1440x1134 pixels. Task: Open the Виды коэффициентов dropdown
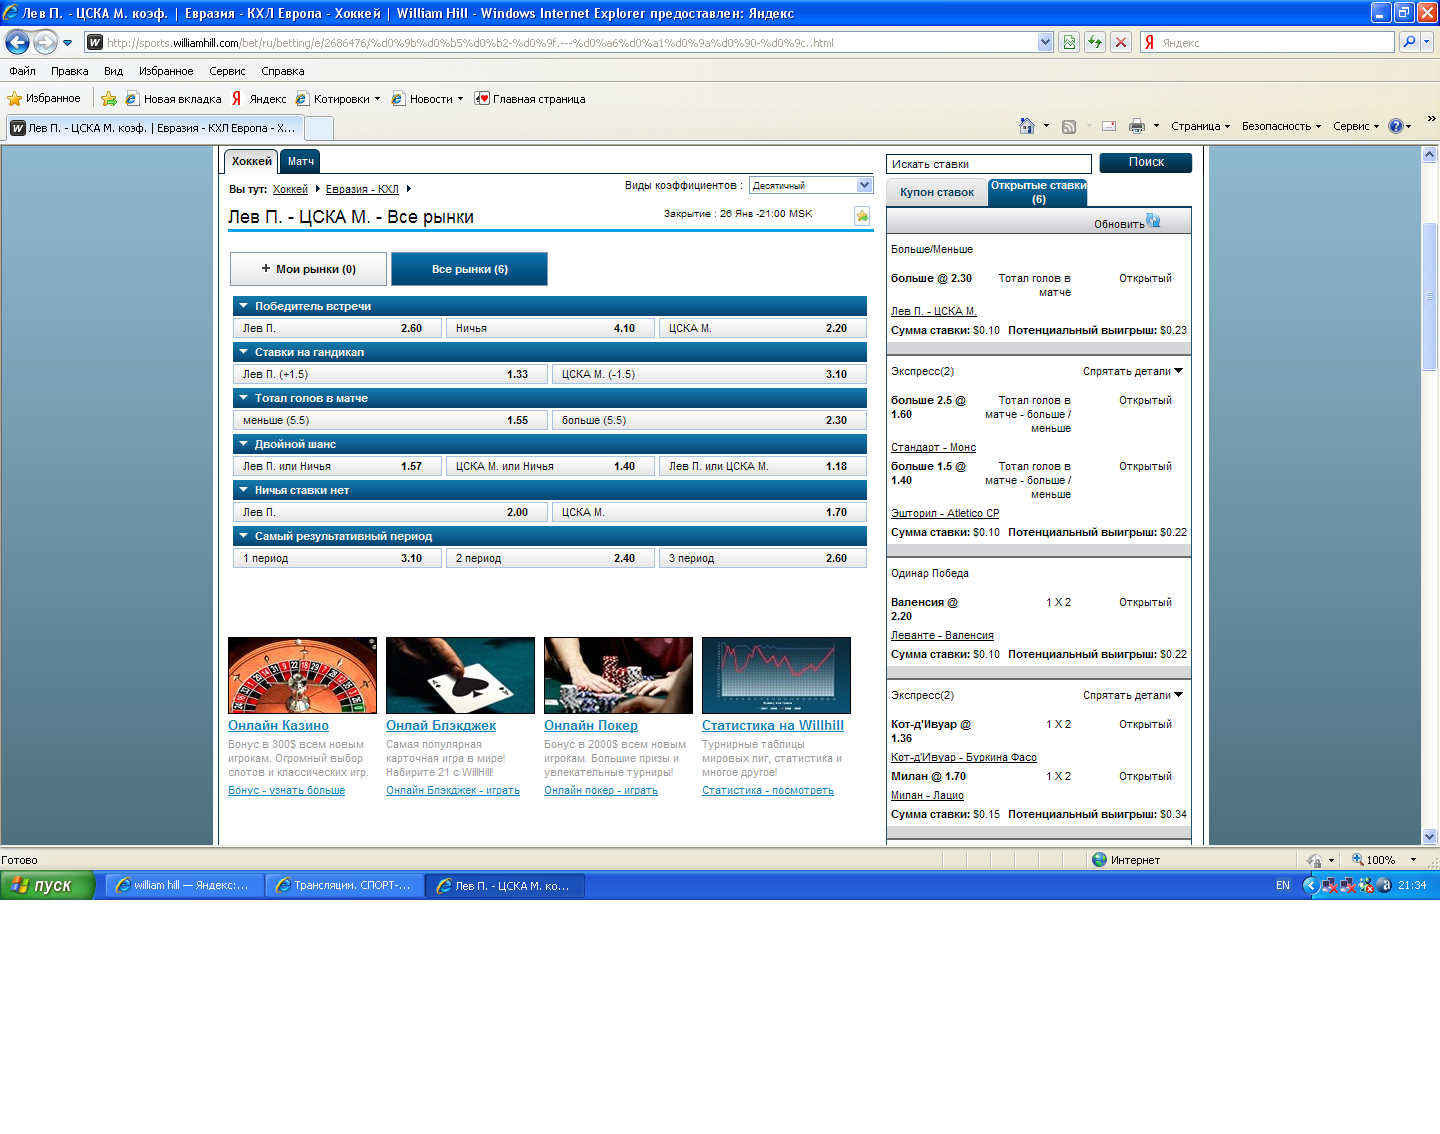(864, 185)
